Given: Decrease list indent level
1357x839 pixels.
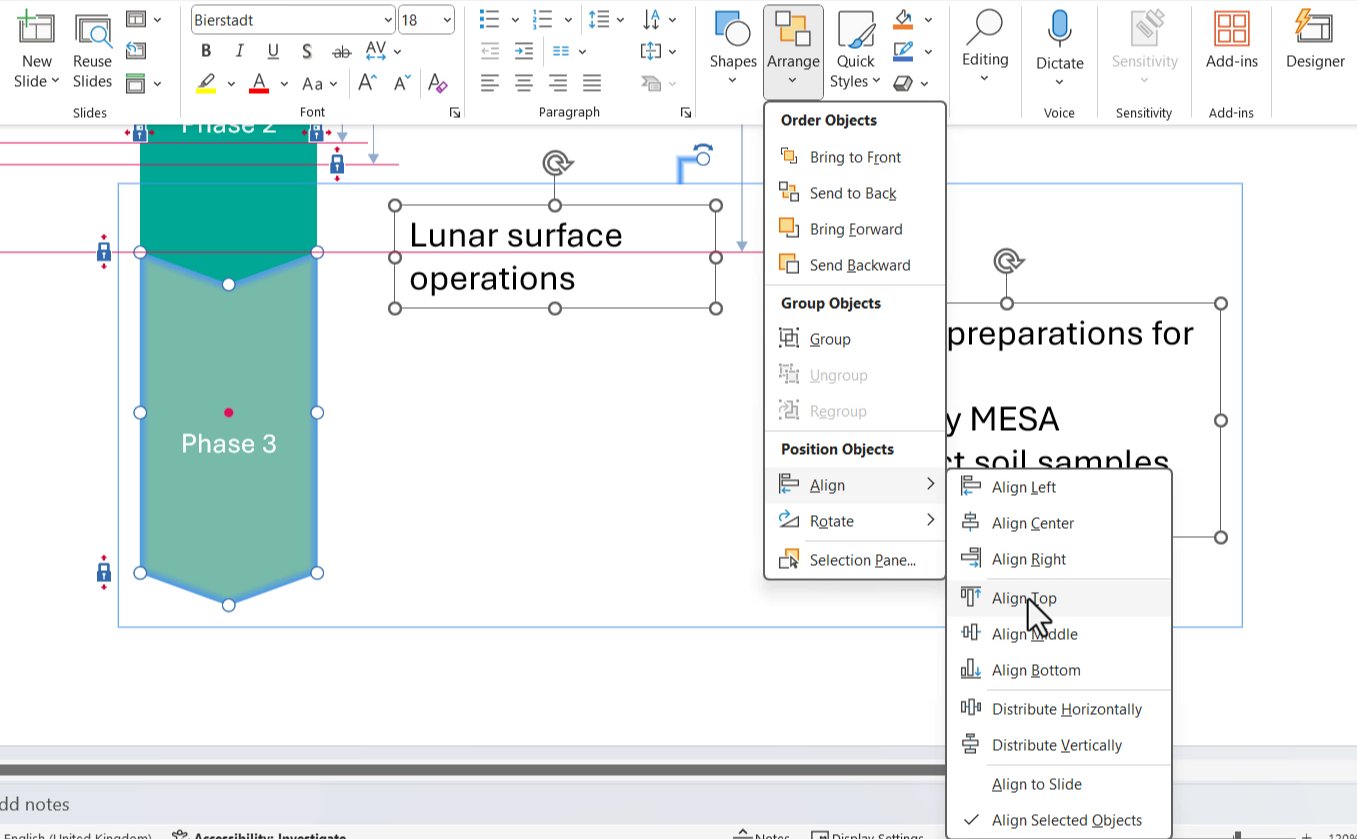Looking at the screenshot, I should pyautogui.click(x=489, y=51).
